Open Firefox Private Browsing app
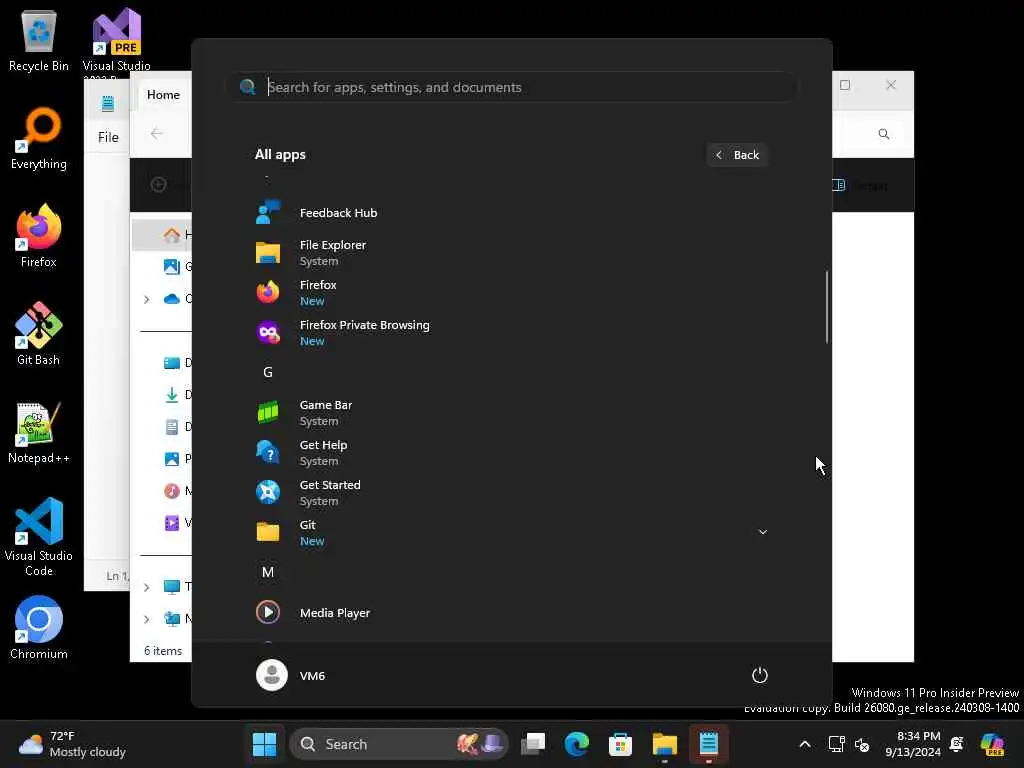Viewport: 1024px width, 768px height. point(511,332)
